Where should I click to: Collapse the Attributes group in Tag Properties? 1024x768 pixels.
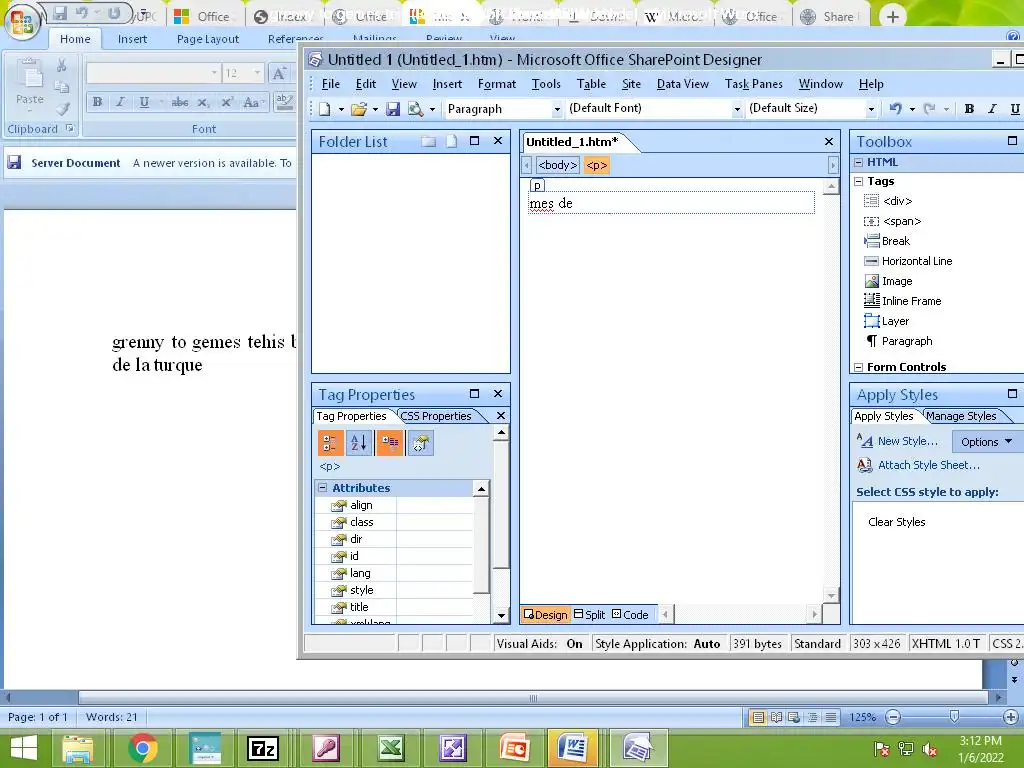pyautogui.click(x=323, y=488)
